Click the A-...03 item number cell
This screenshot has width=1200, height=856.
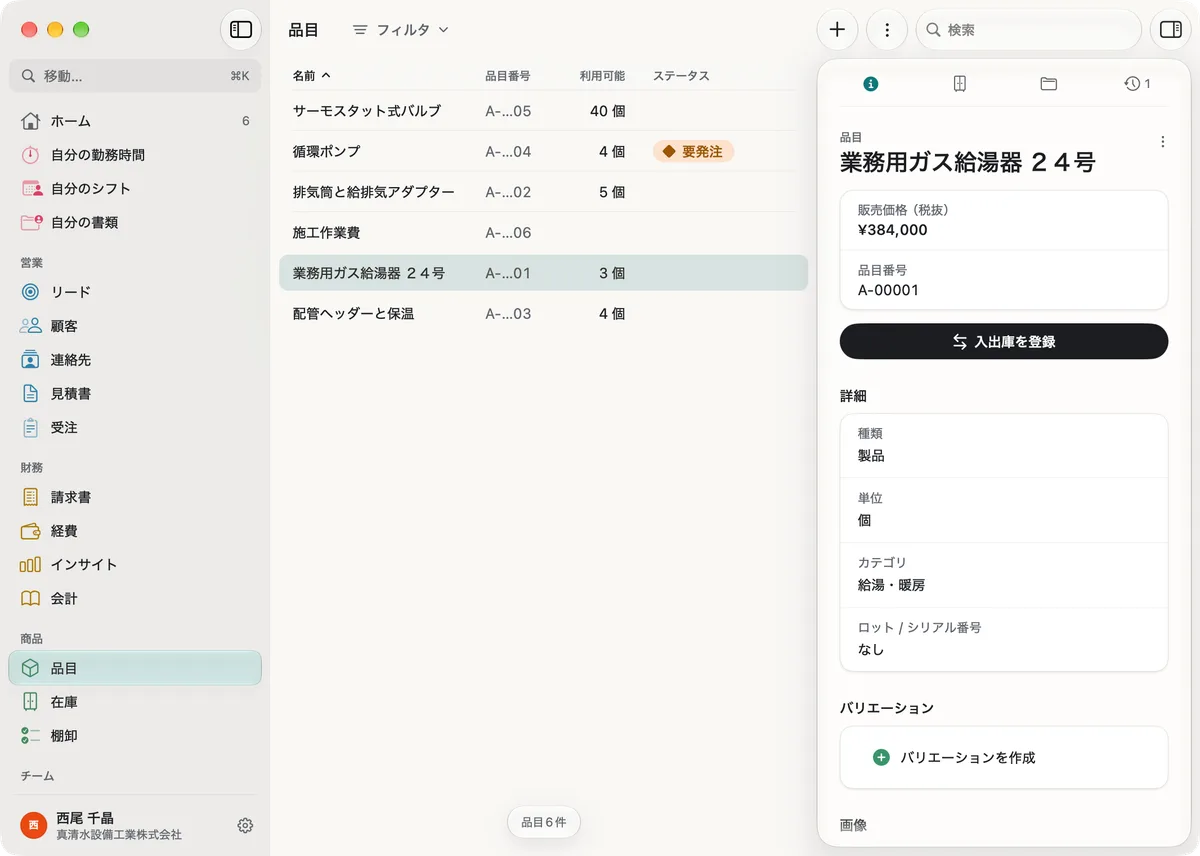[x=508, y=314]
